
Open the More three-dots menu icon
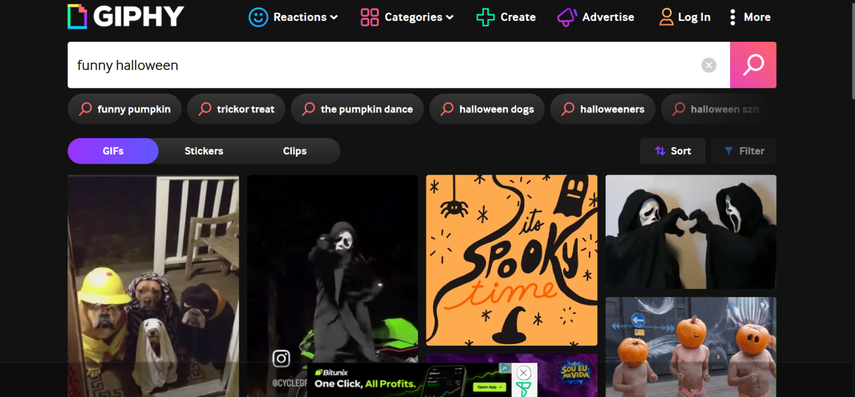tap(732, 17)
